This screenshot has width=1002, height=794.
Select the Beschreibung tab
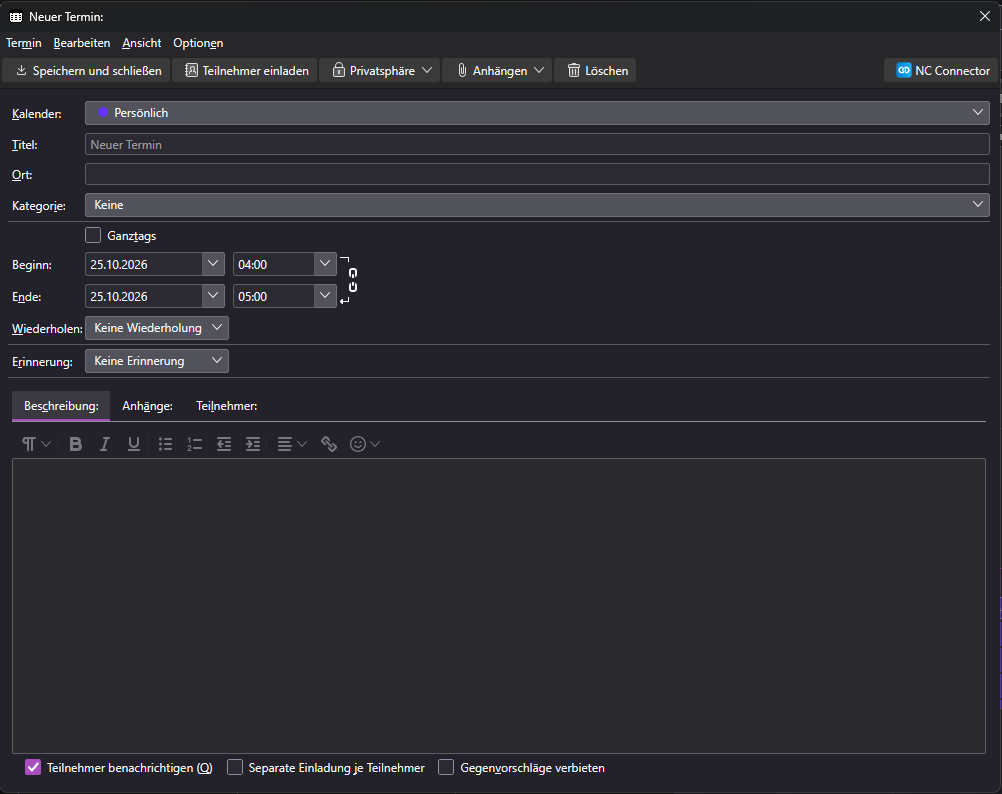(61, 406)
